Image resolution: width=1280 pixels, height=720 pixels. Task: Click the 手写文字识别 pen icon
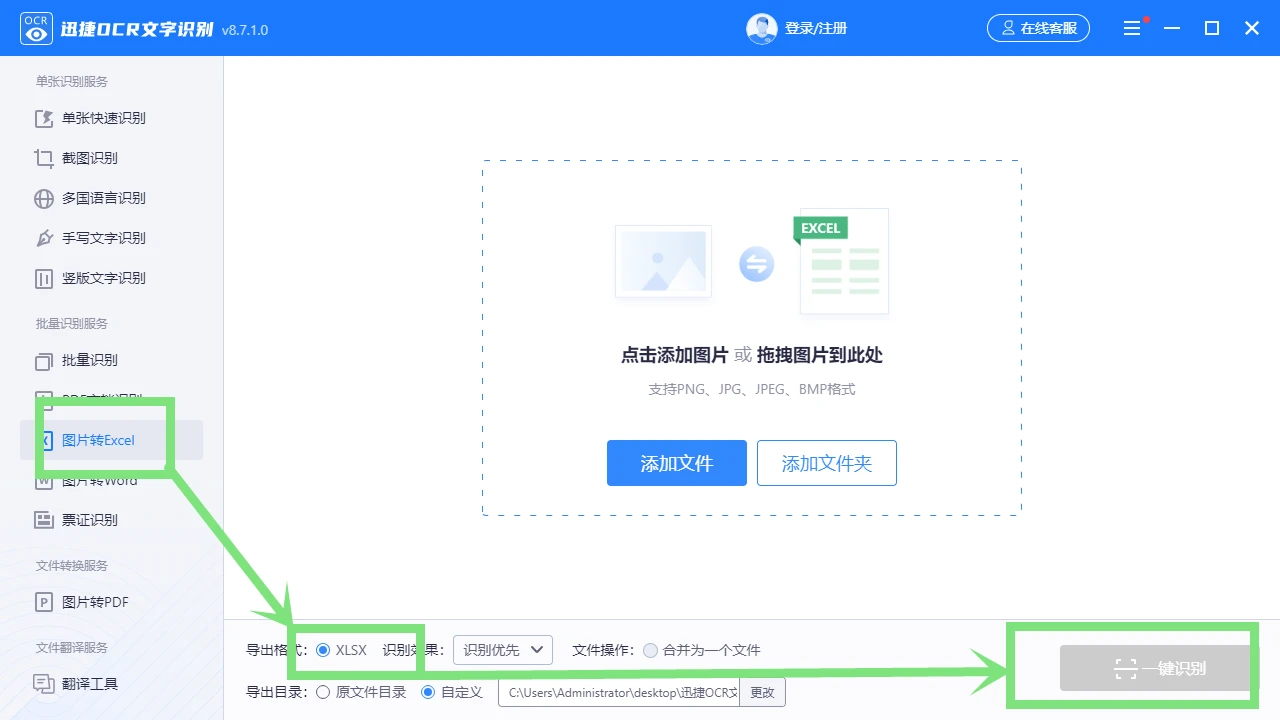click(x=44, y=238)
